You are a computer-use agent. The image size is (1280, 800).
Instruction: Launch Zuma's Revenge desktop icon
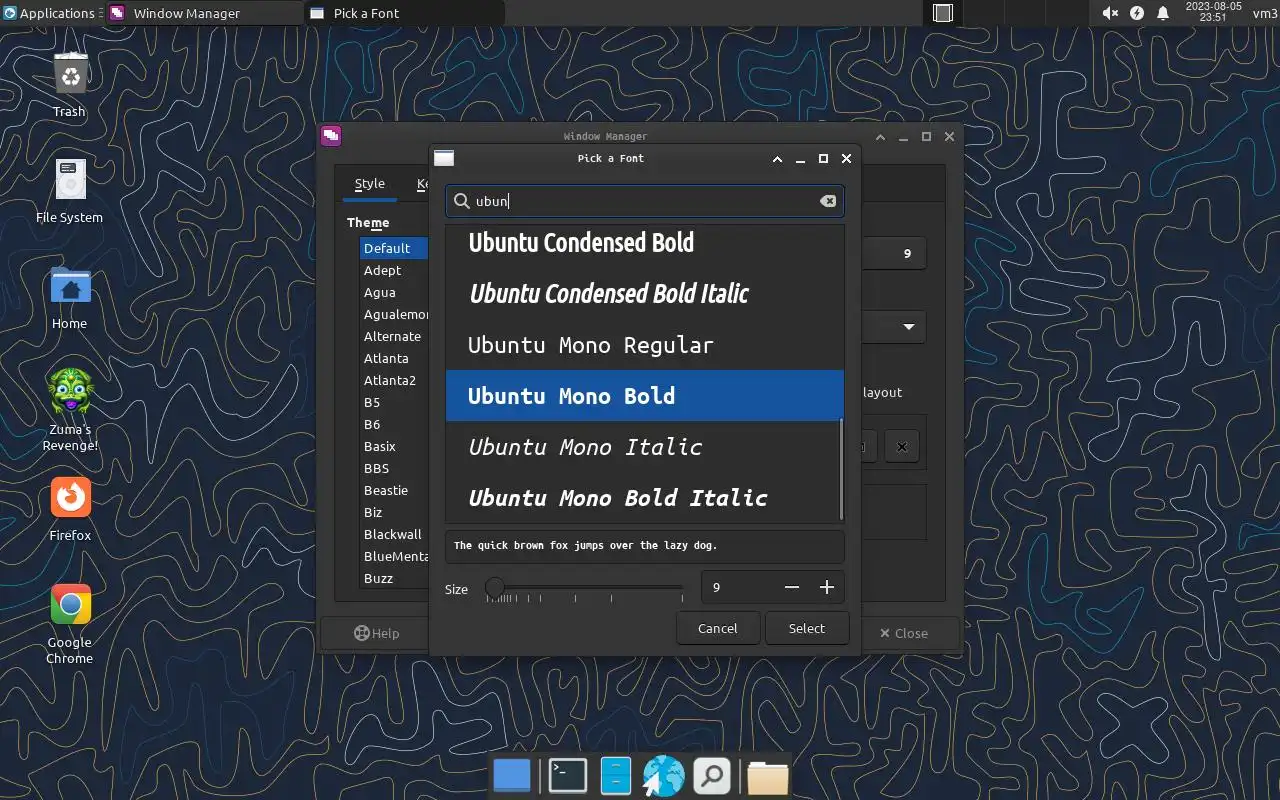pyautogui.click(x=70, y=410)
